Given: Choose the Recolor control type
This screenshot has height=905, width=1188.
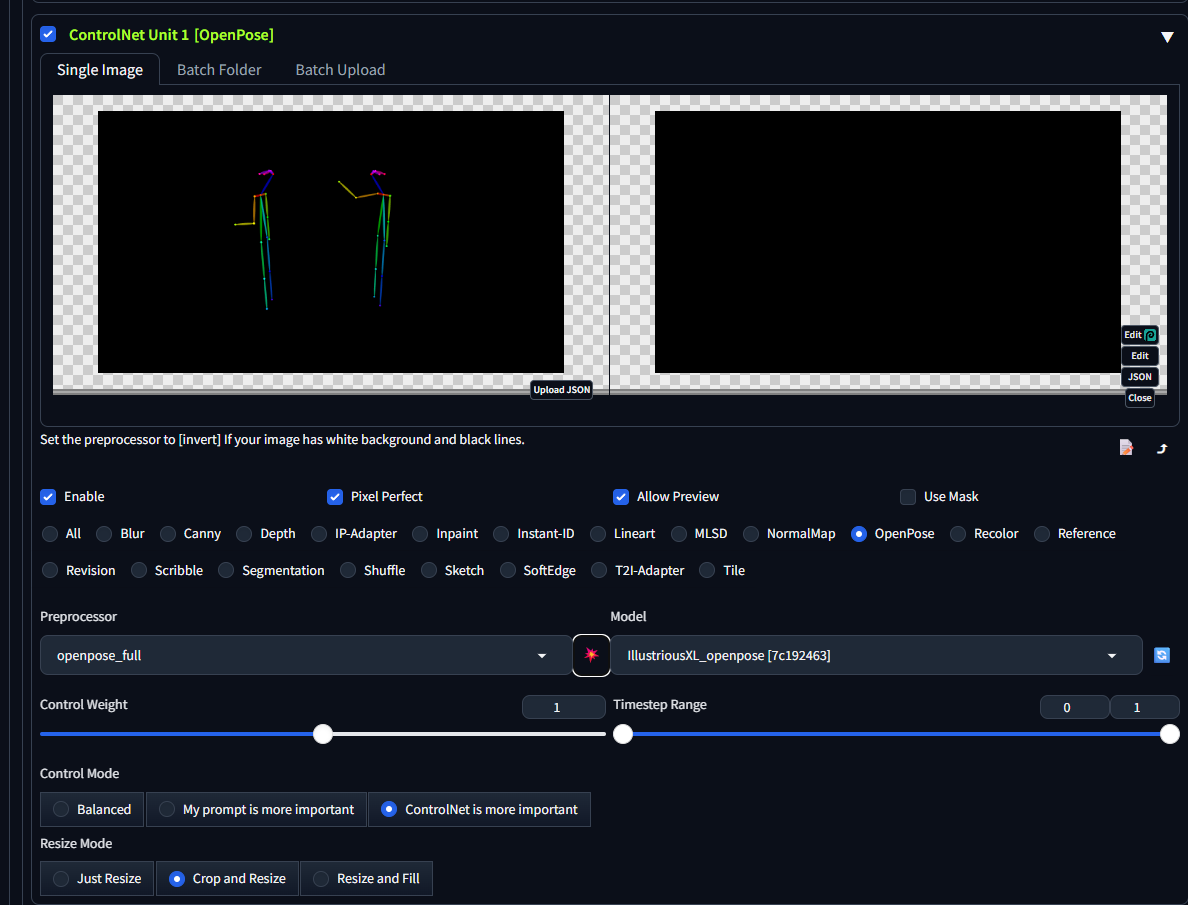Looking at the screenshot, I should pyautogui.click(x=984, y=534).
